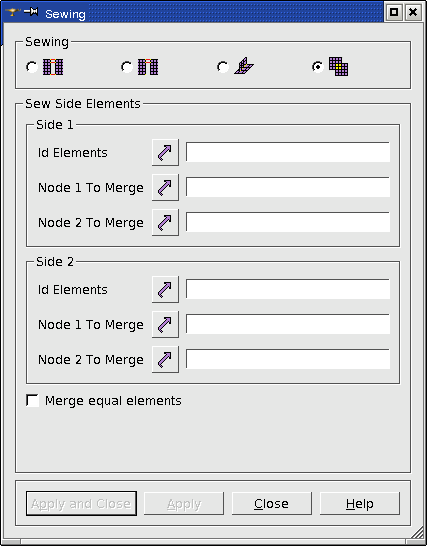427x546 pixels.
Task: Enable Merge equal elements checkbox
Action: click(x=33, y=400)
